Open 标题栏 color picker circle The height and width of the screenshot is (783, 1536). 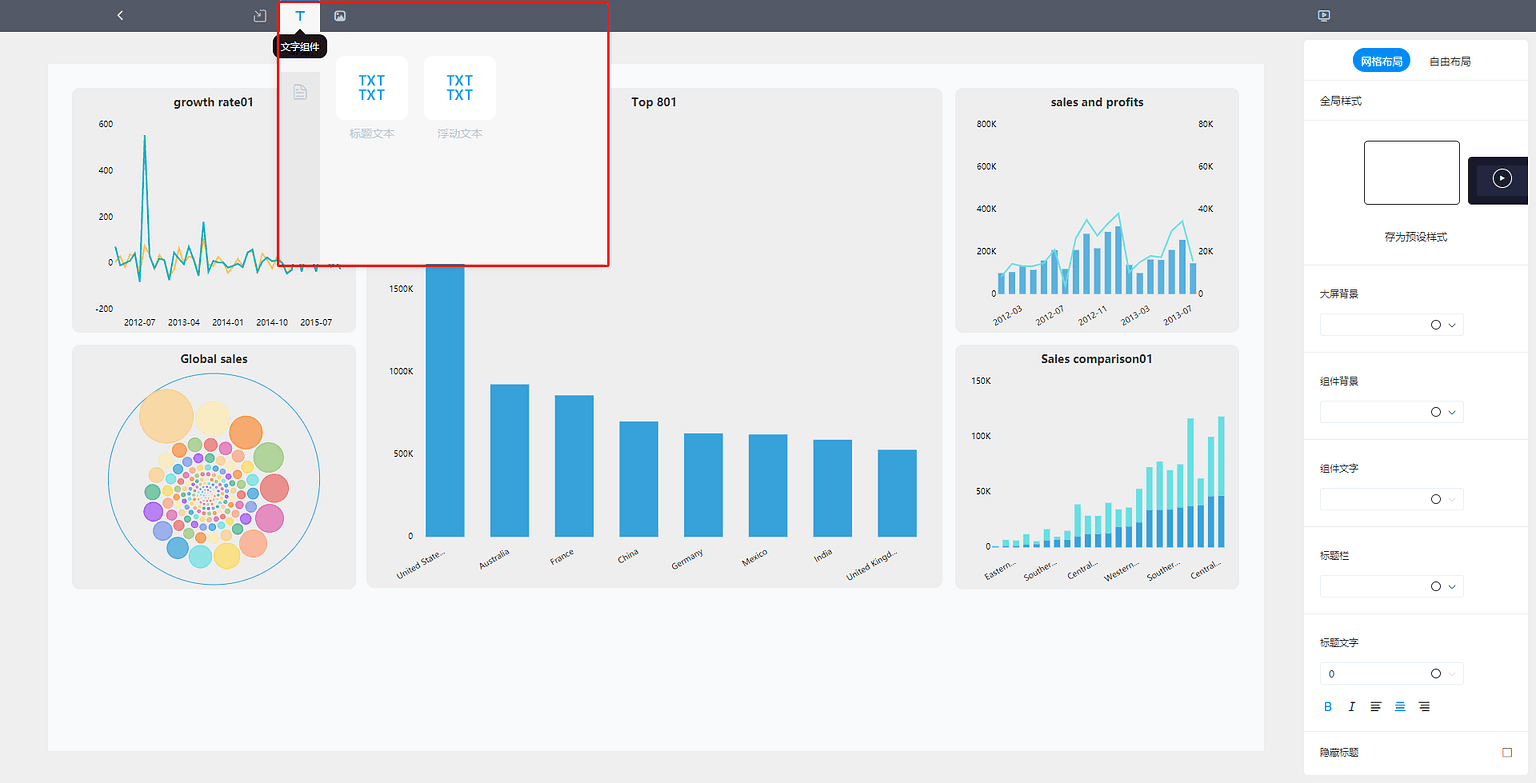1436,586
